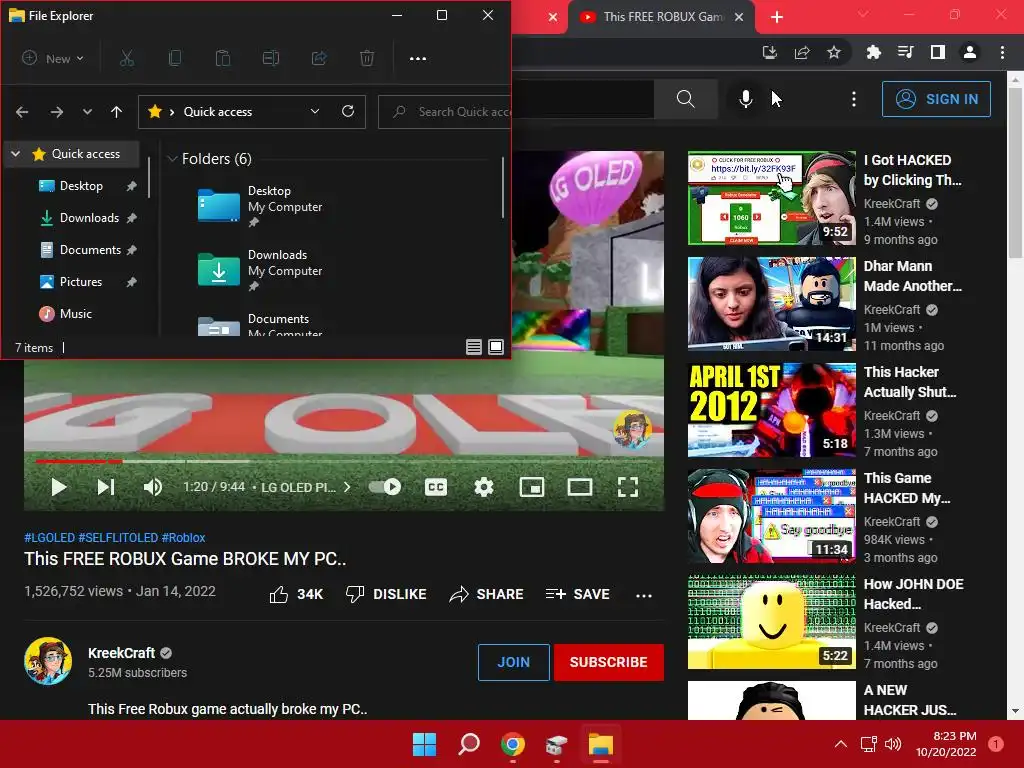This screenshot has width=1024, height=768.
Task: Expand the address bar history dropdown
Action: (315, 111)
